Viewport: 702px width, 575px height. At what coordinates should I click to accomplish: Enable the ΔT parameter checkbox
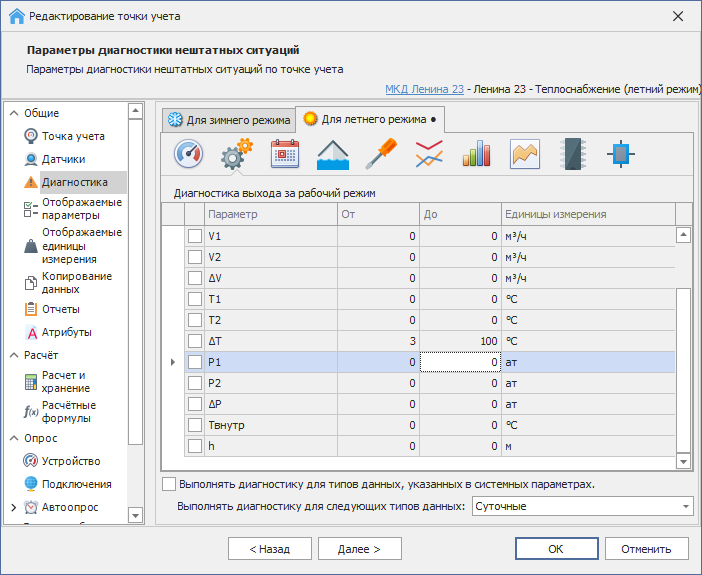click(195, 341)
